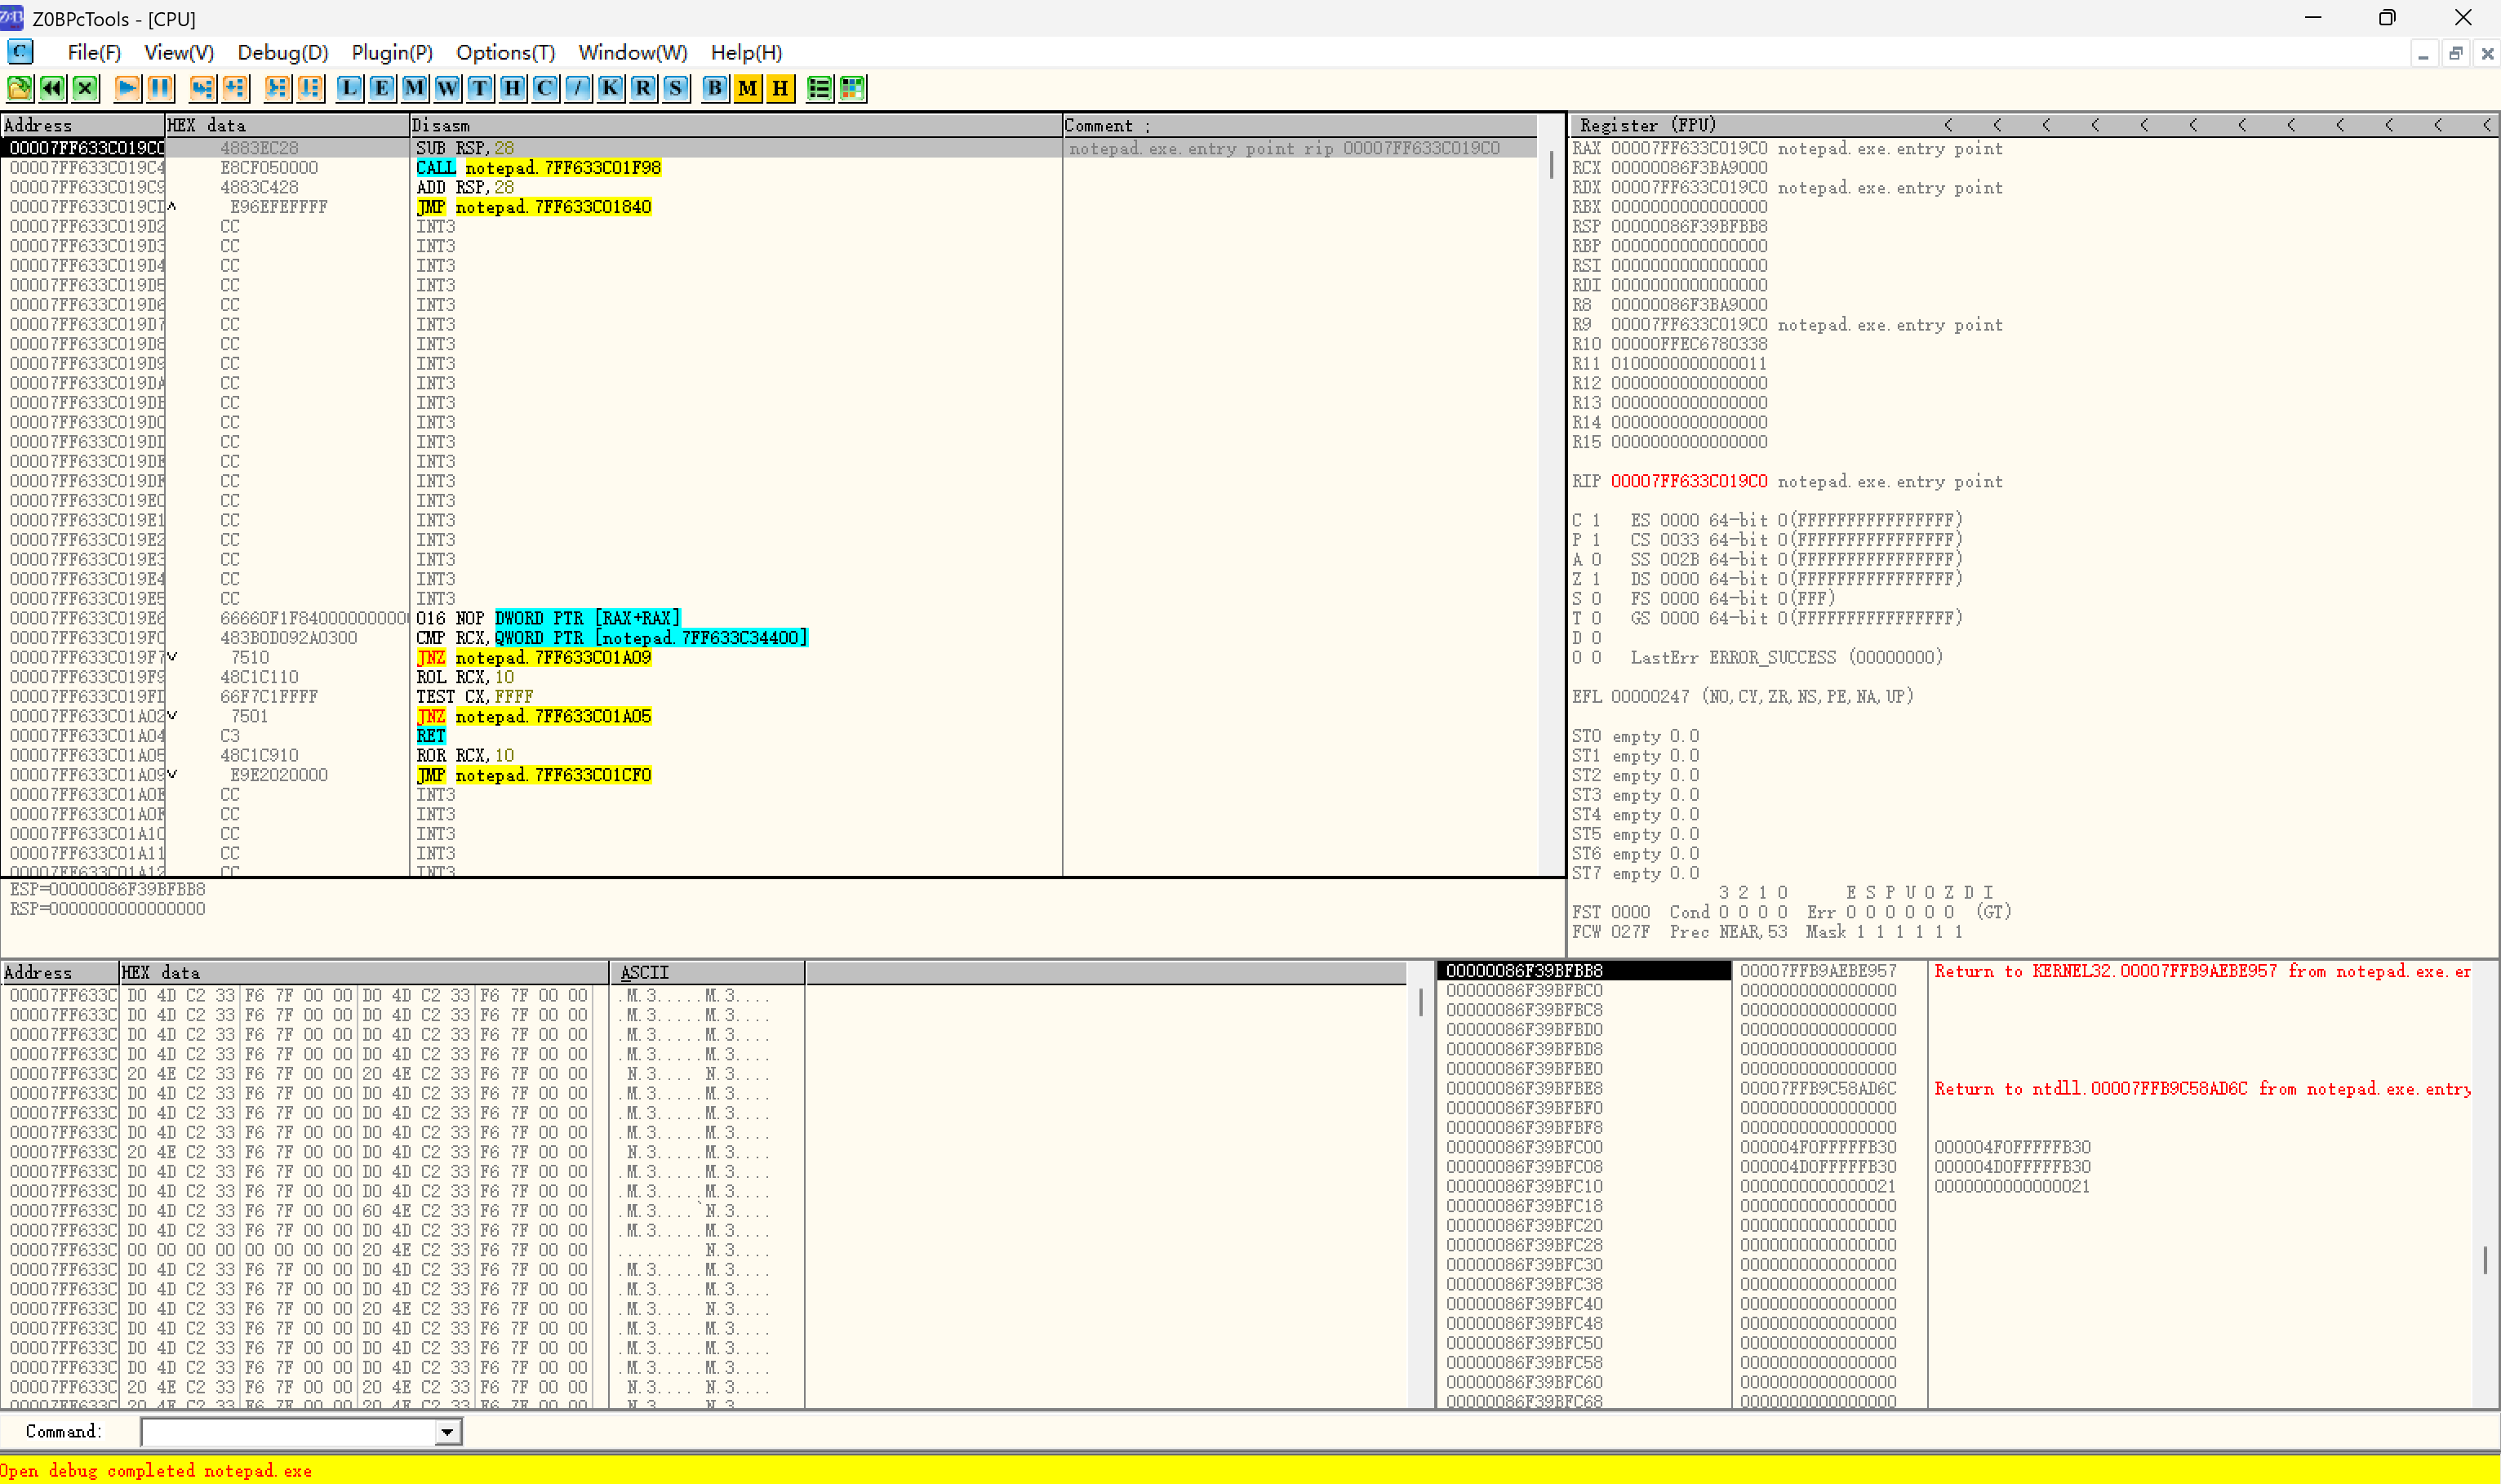The height and width of the screenshot is (1484, 2501).
Task: Restore the inner CPU child window
Action: [x=2455, y=54]
